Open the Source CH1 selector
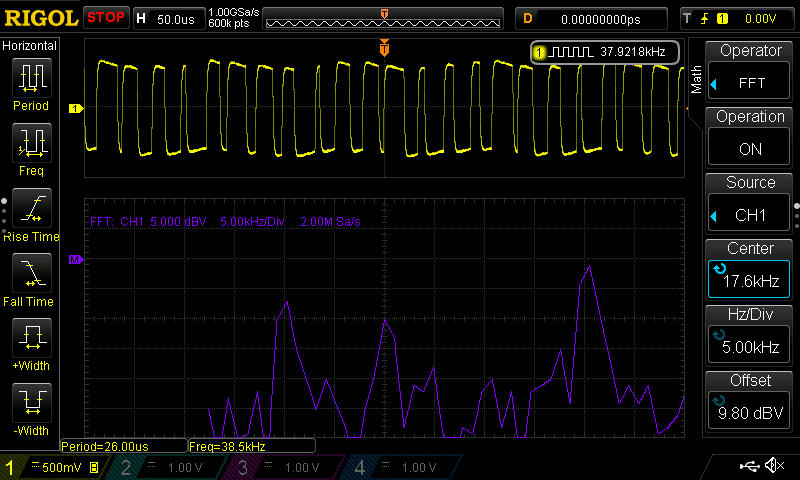 750,203
